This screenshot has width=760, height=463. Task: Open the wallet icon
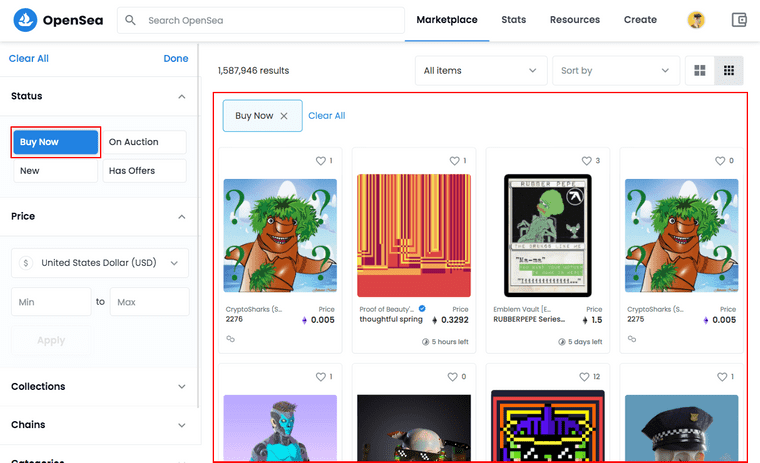[x=739, y=20]
